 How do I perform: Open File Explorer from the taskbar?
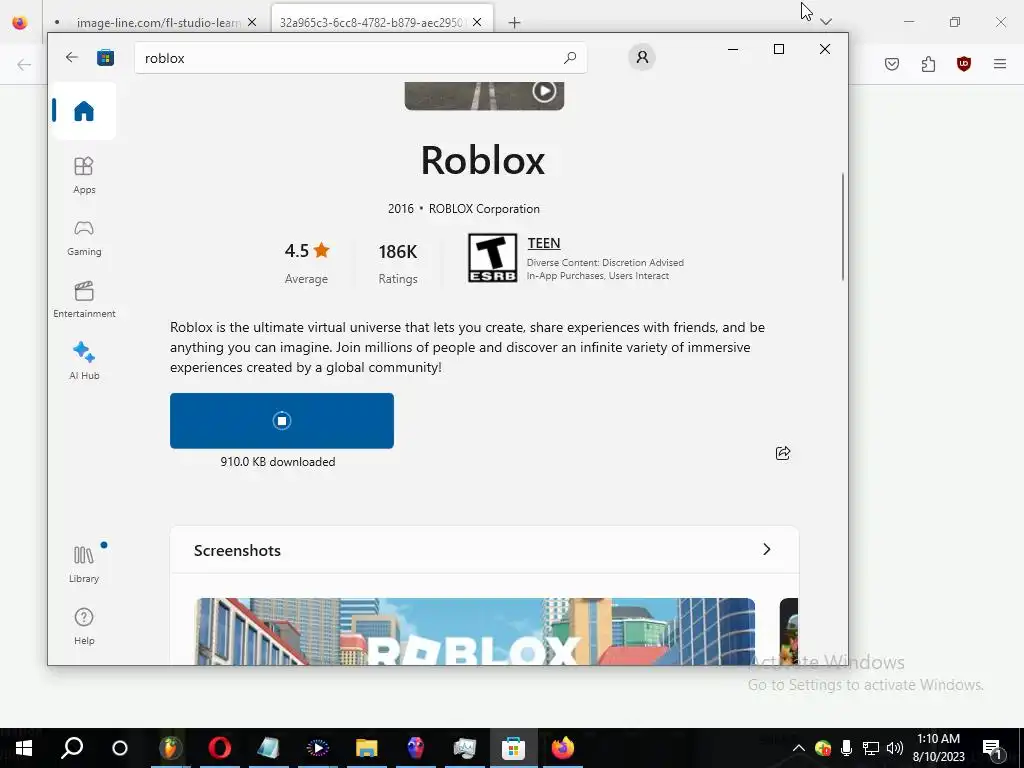366,748
